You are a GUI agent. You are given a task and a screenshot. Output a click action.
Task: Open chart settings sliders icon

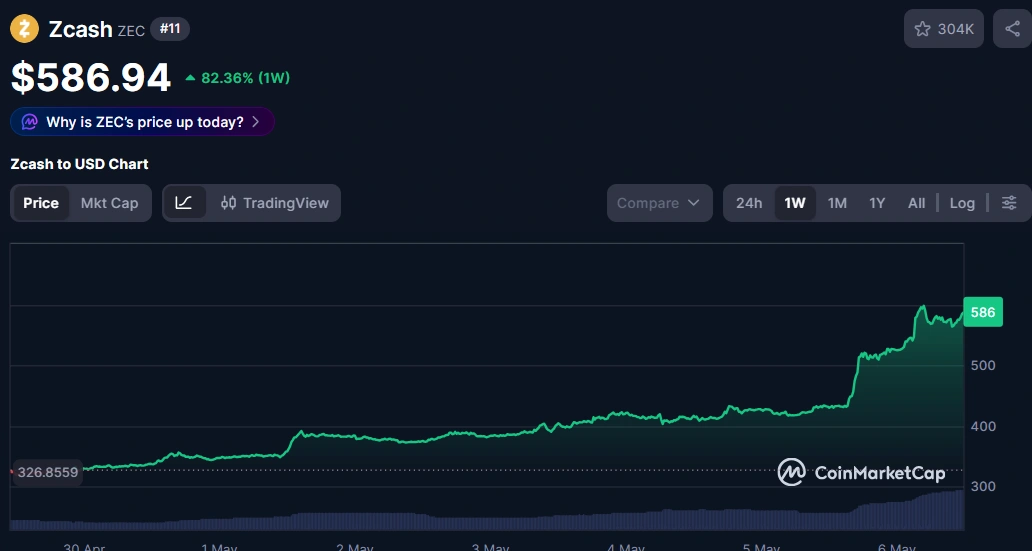pos(1009,203)
